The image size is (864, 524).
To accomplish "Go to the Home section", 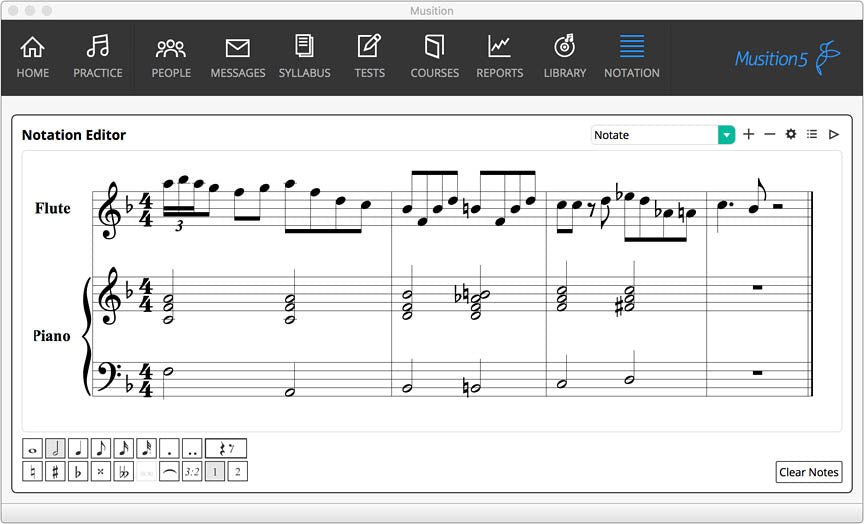I will pos(33,57).
